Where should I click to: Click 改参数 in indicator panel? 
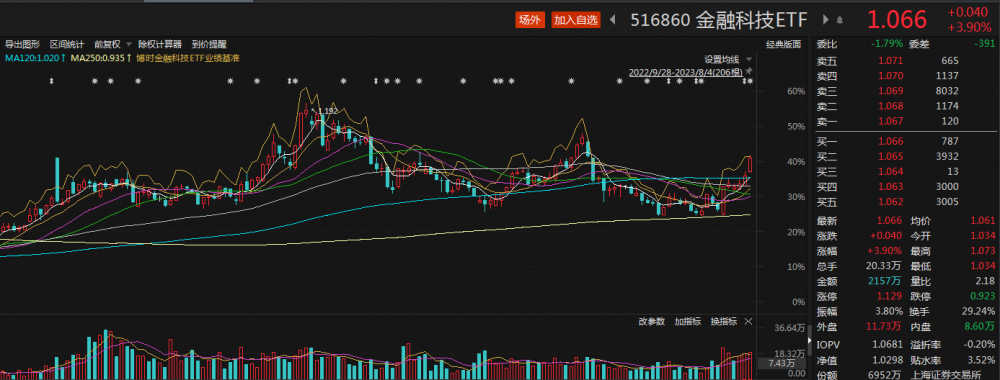652,321
